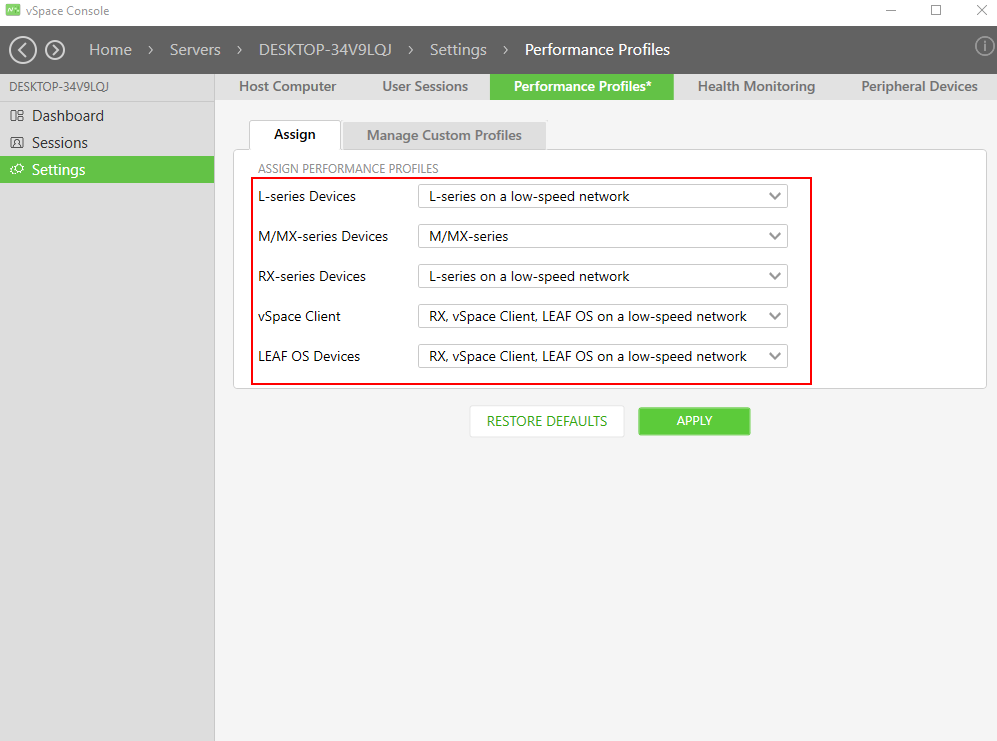Screen dimensions: 997x741
Task: Click the LEAF OS Devices label
Action: [x=309, y=356]
